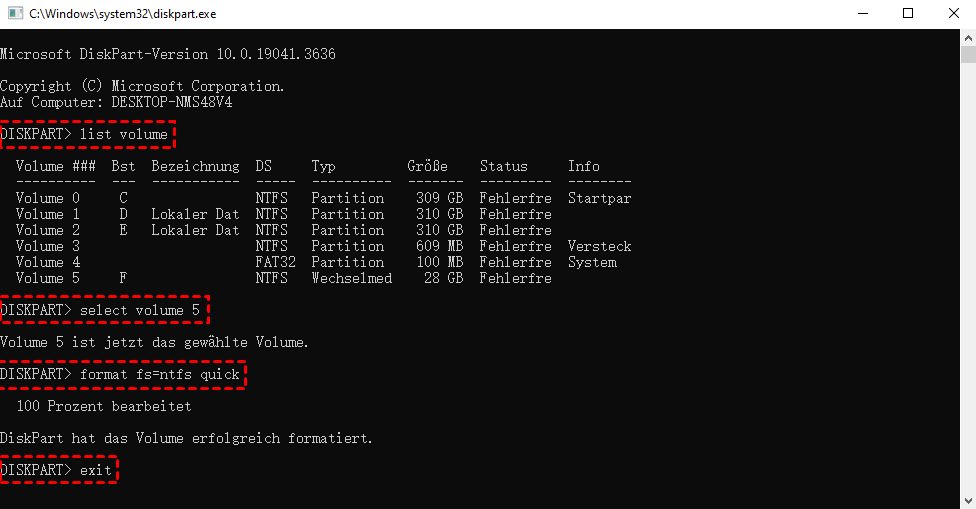The image size is (976, 509).
Task: Click the scrollbar up arrow
Action: [x=967, y=37]
